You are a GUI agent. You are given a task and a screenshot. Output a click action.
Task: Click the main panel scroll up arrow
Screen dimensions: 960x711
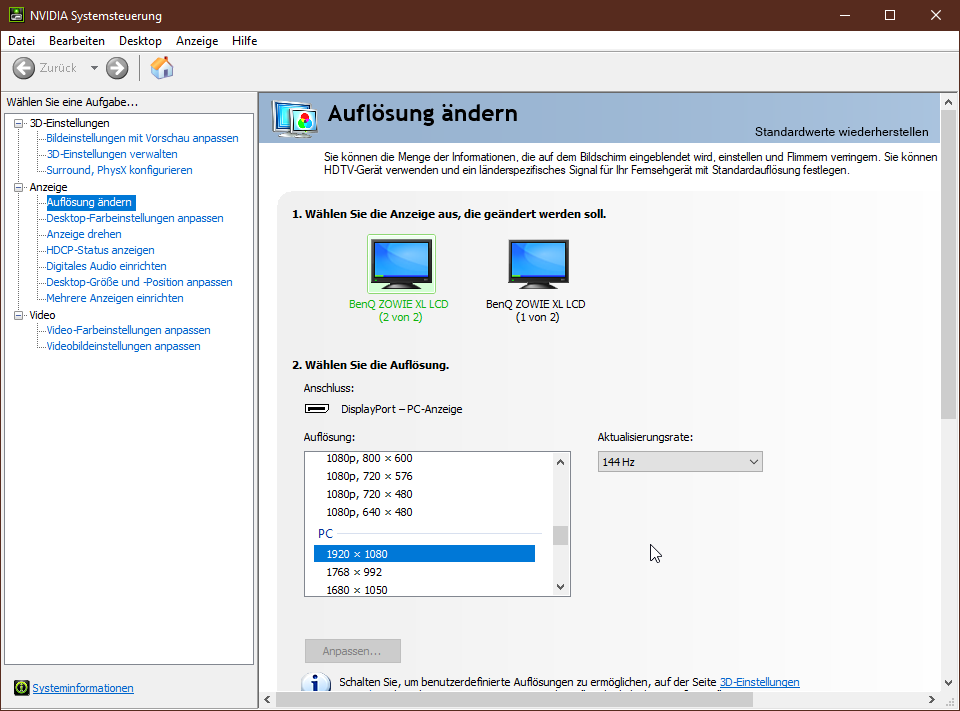coord(948,102)
